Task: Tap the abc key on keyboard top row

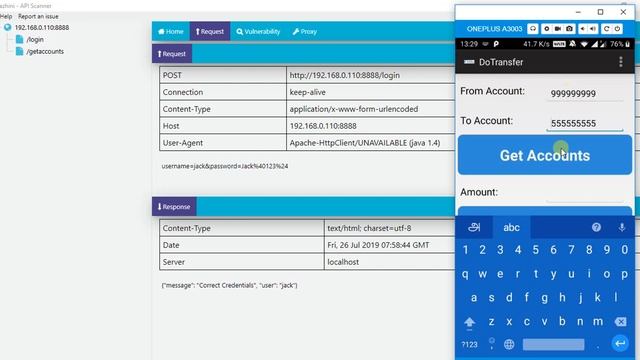Action: tap(511, 227)
